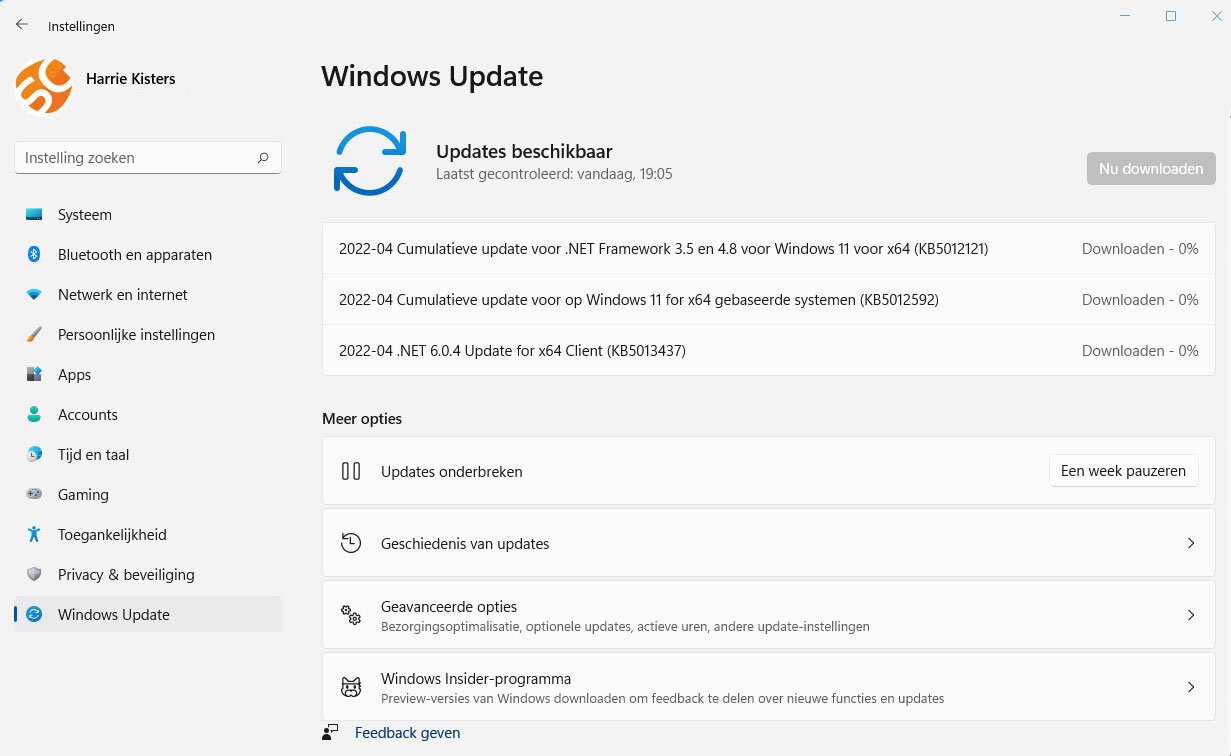Expand Geschiedenis van updates chevron
The width and height of the screenshot is (1231, 756).
coord(1190,543)
